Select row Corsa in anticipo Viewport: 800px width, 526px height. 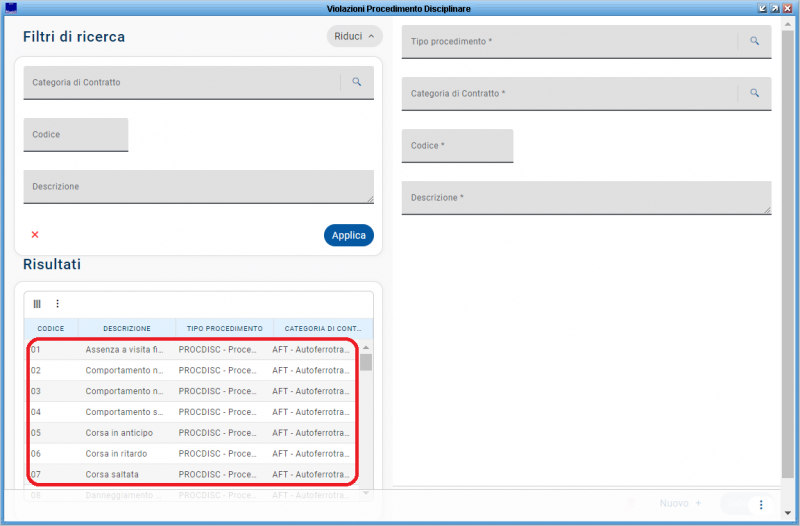coord(192,433)
